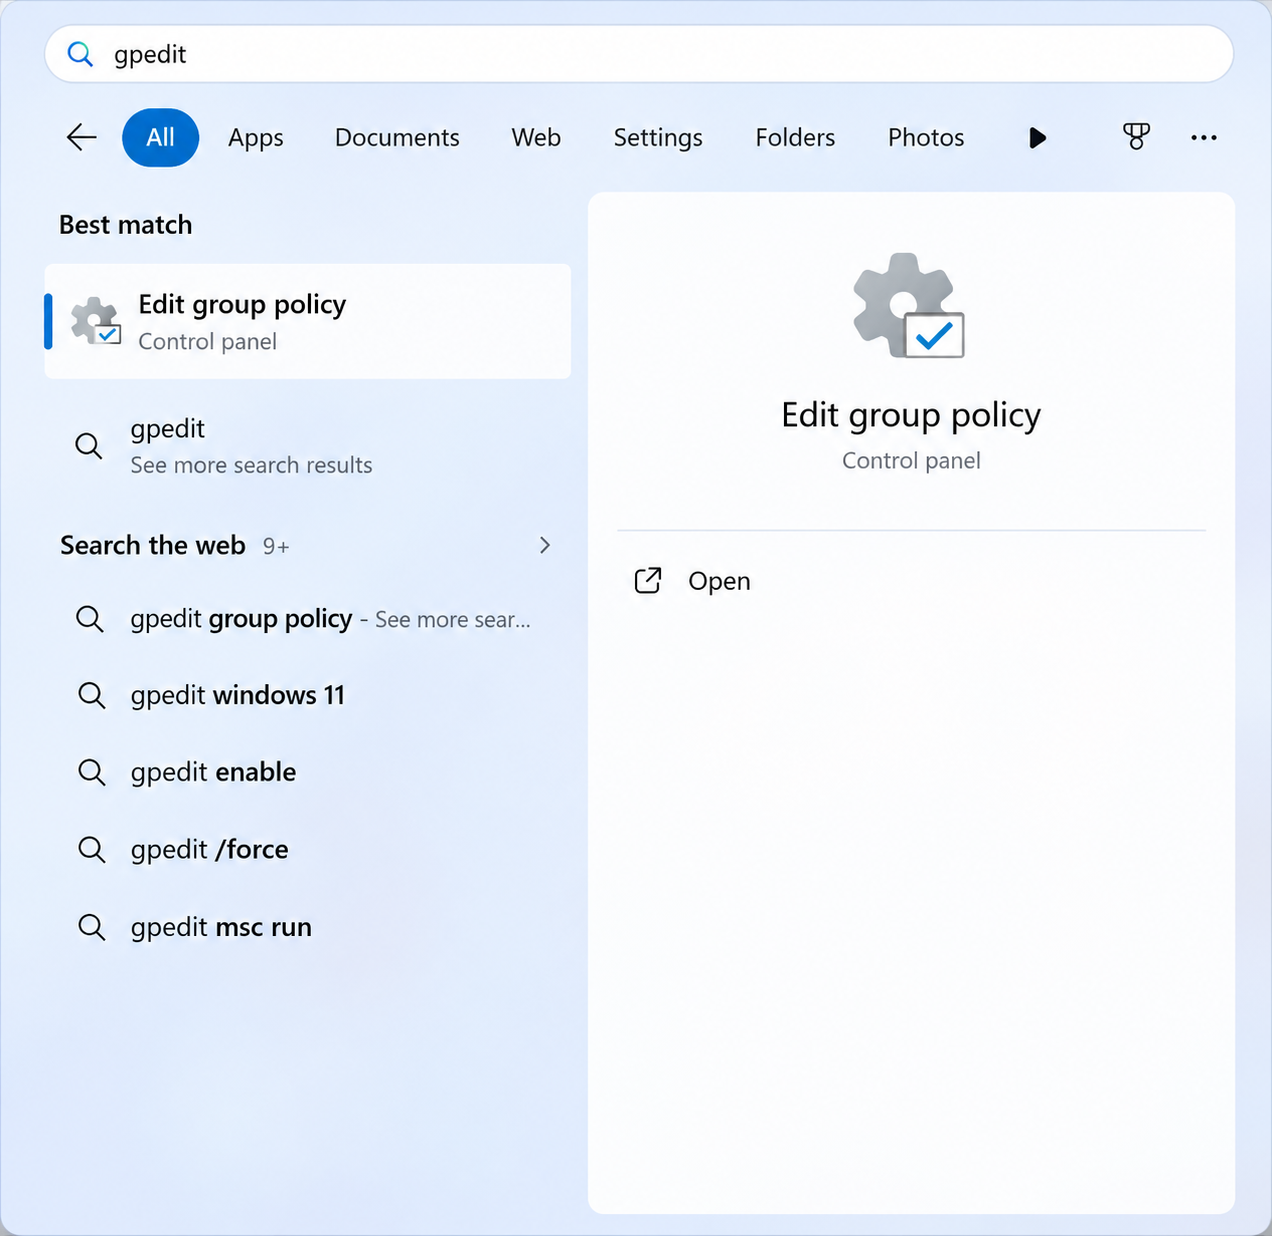Switch to the Folders tab

tap(795, 137)
